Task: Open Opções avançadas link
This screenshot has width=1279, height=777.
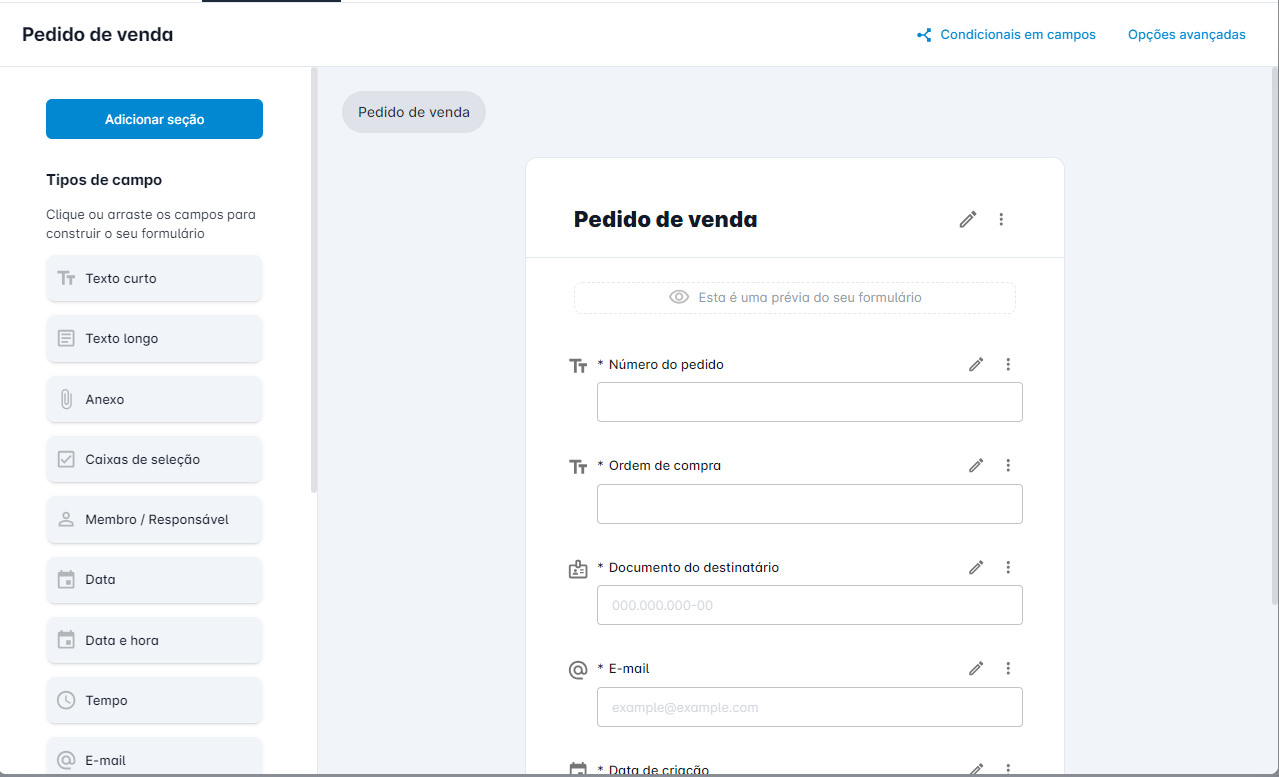Action: 1187,35
